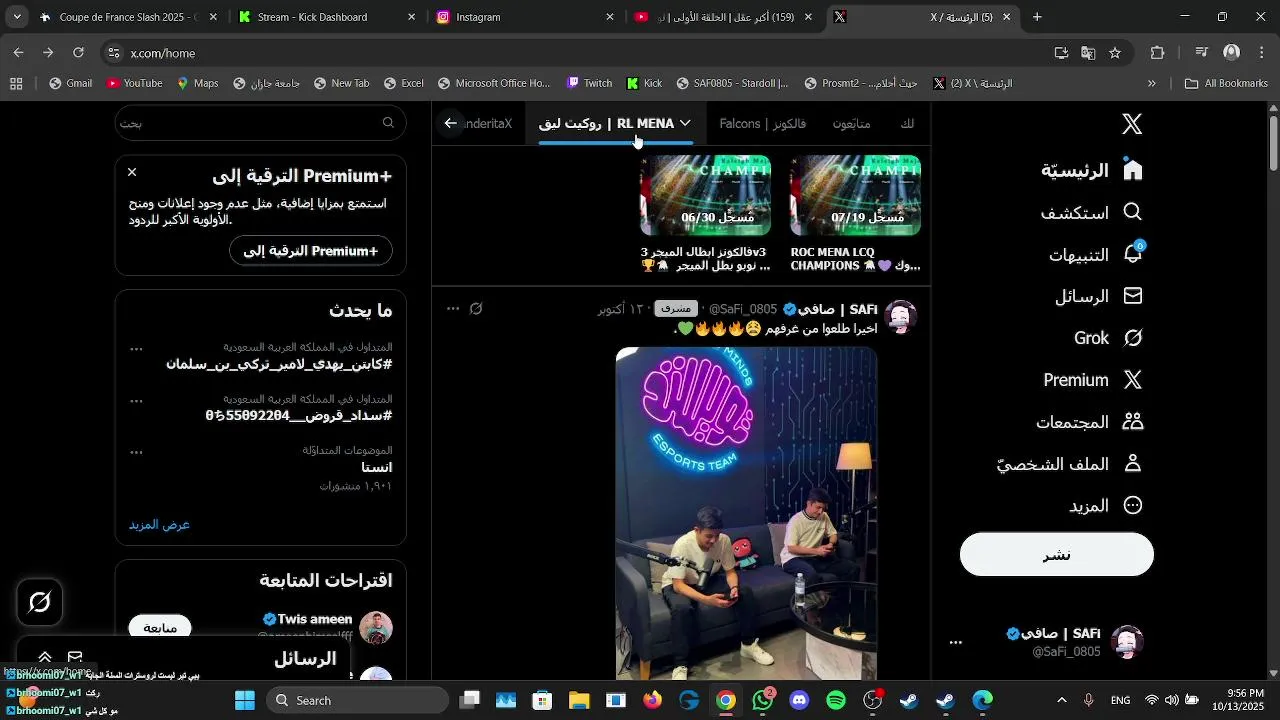Open the YouTube bookmark in bookmarks bar

click(134, 83)
